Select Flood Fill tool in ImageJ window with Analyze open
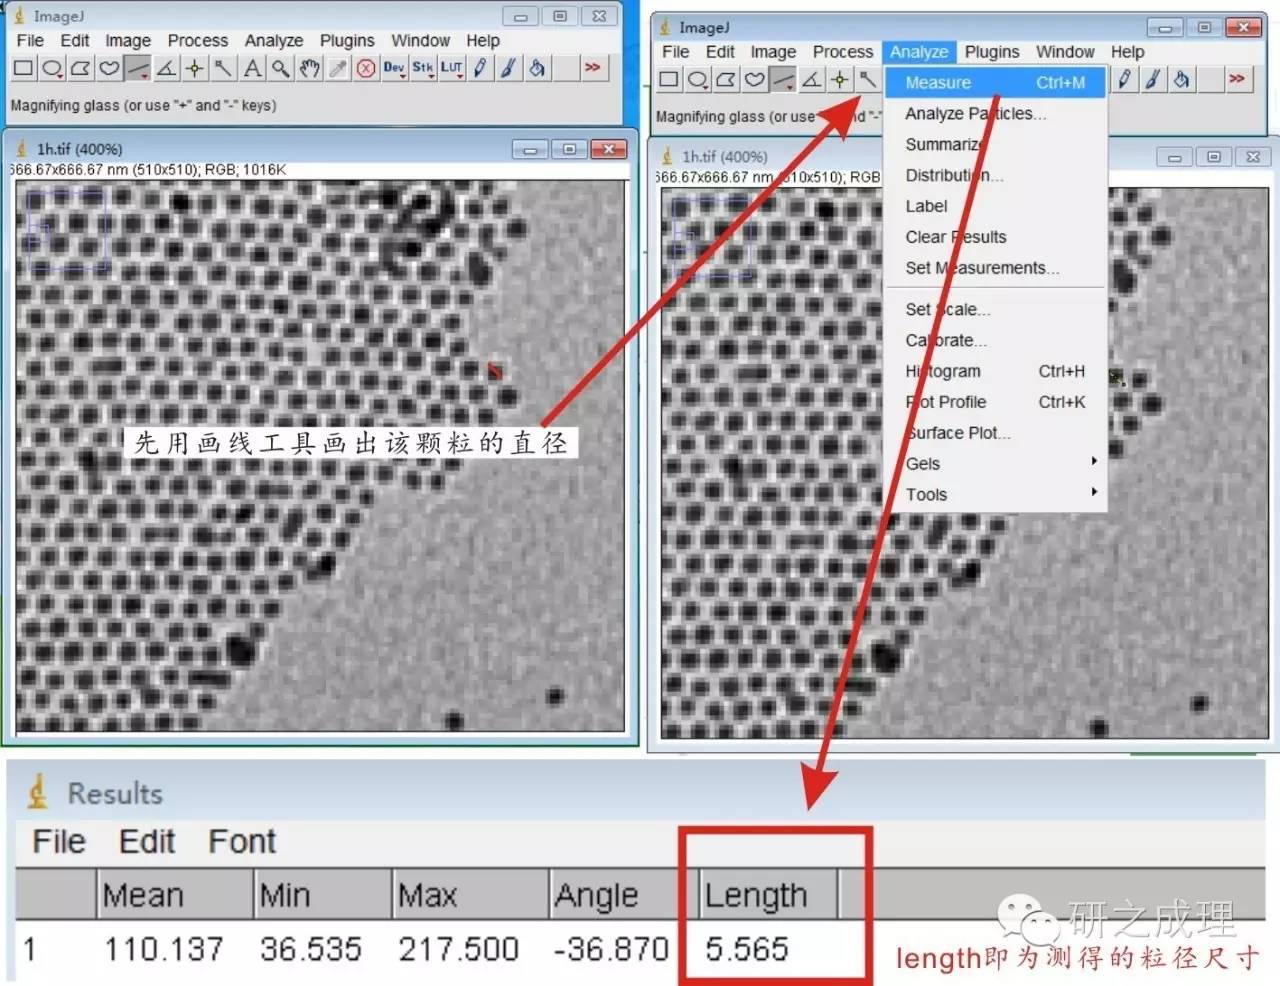 tap(1182, 79)
